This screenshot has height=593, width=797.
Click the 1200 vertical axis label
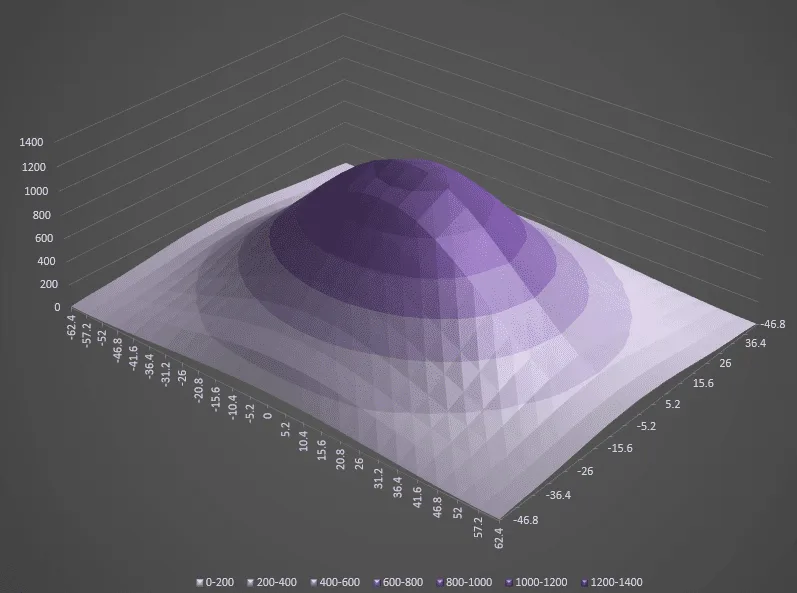(x=34, y=167)
